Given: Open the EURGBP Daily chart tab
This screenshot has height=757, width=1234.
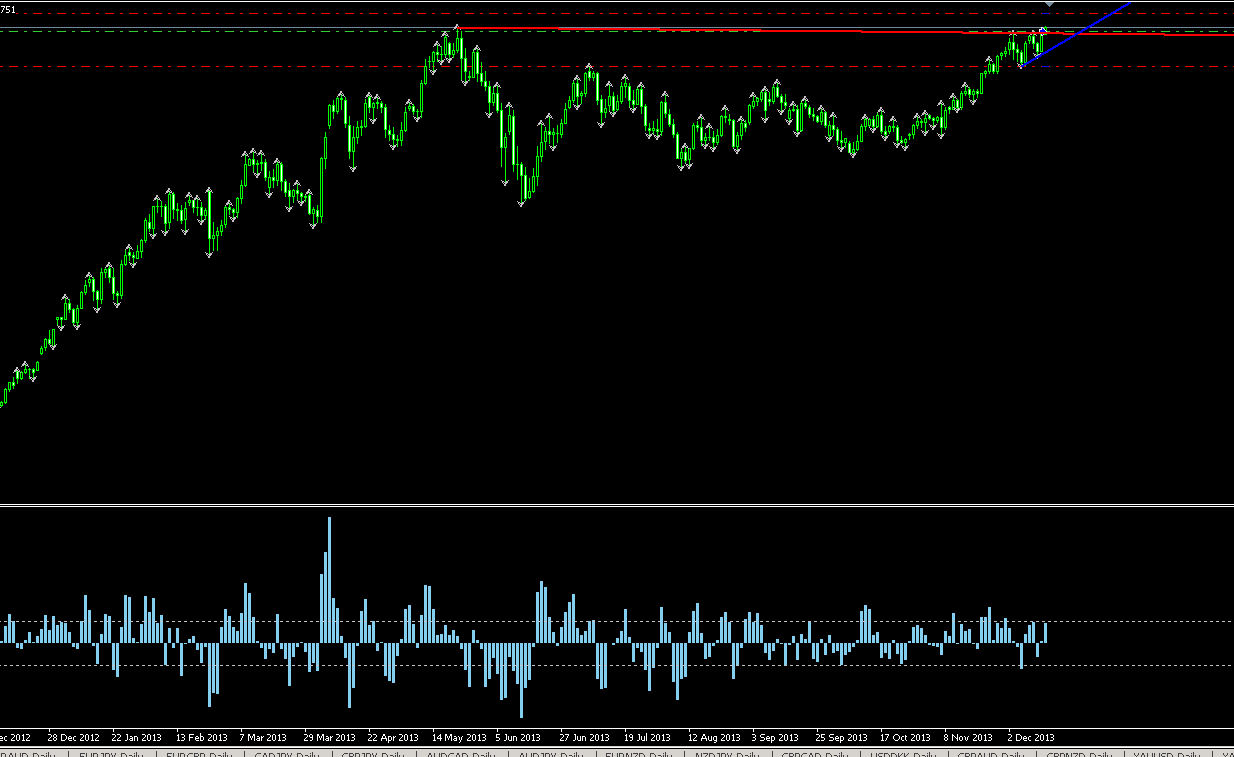Looking at the screenshot, I should coord(199,753).
